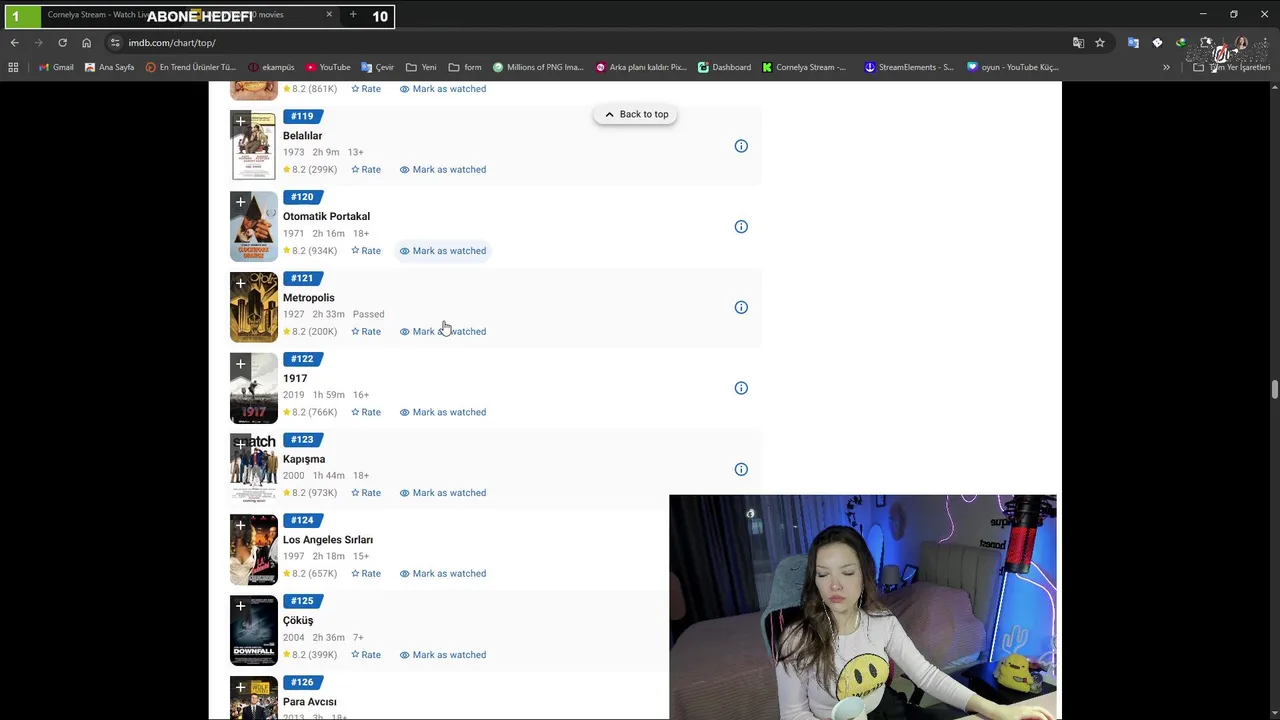Image resolution: width=1280 pixels, height=720 pixels.
Task: Rate Metropolis
Action: click(x=366, y=332)
